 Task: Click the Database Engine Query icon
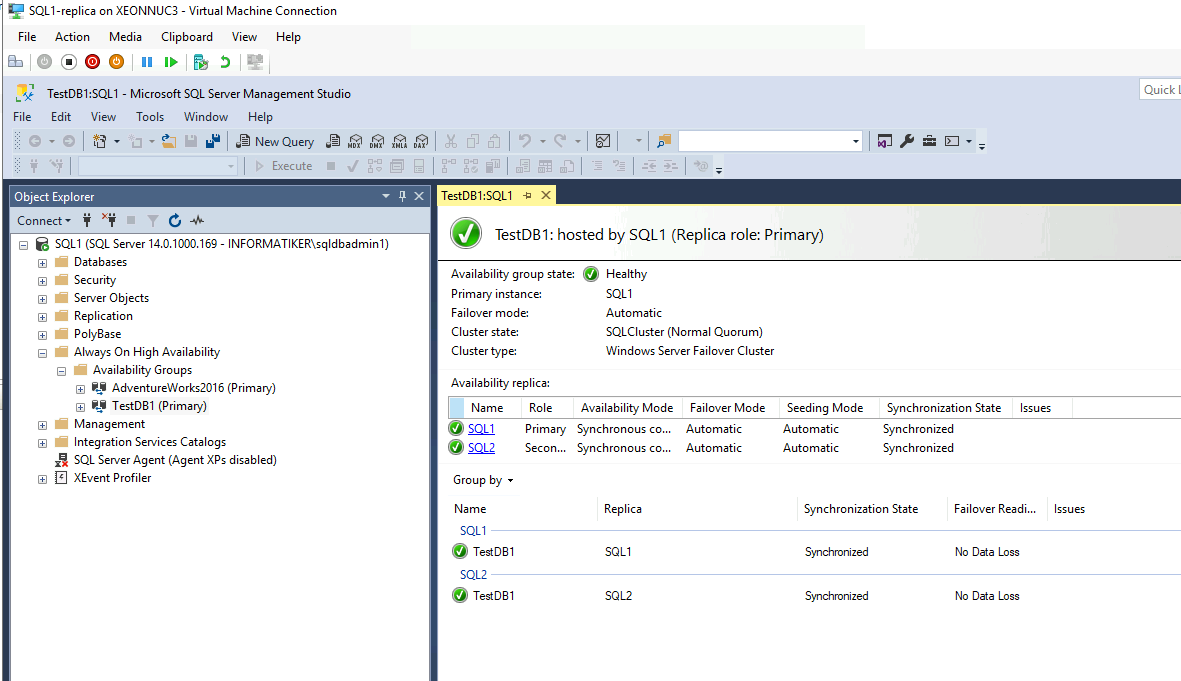tap(333, 141)
